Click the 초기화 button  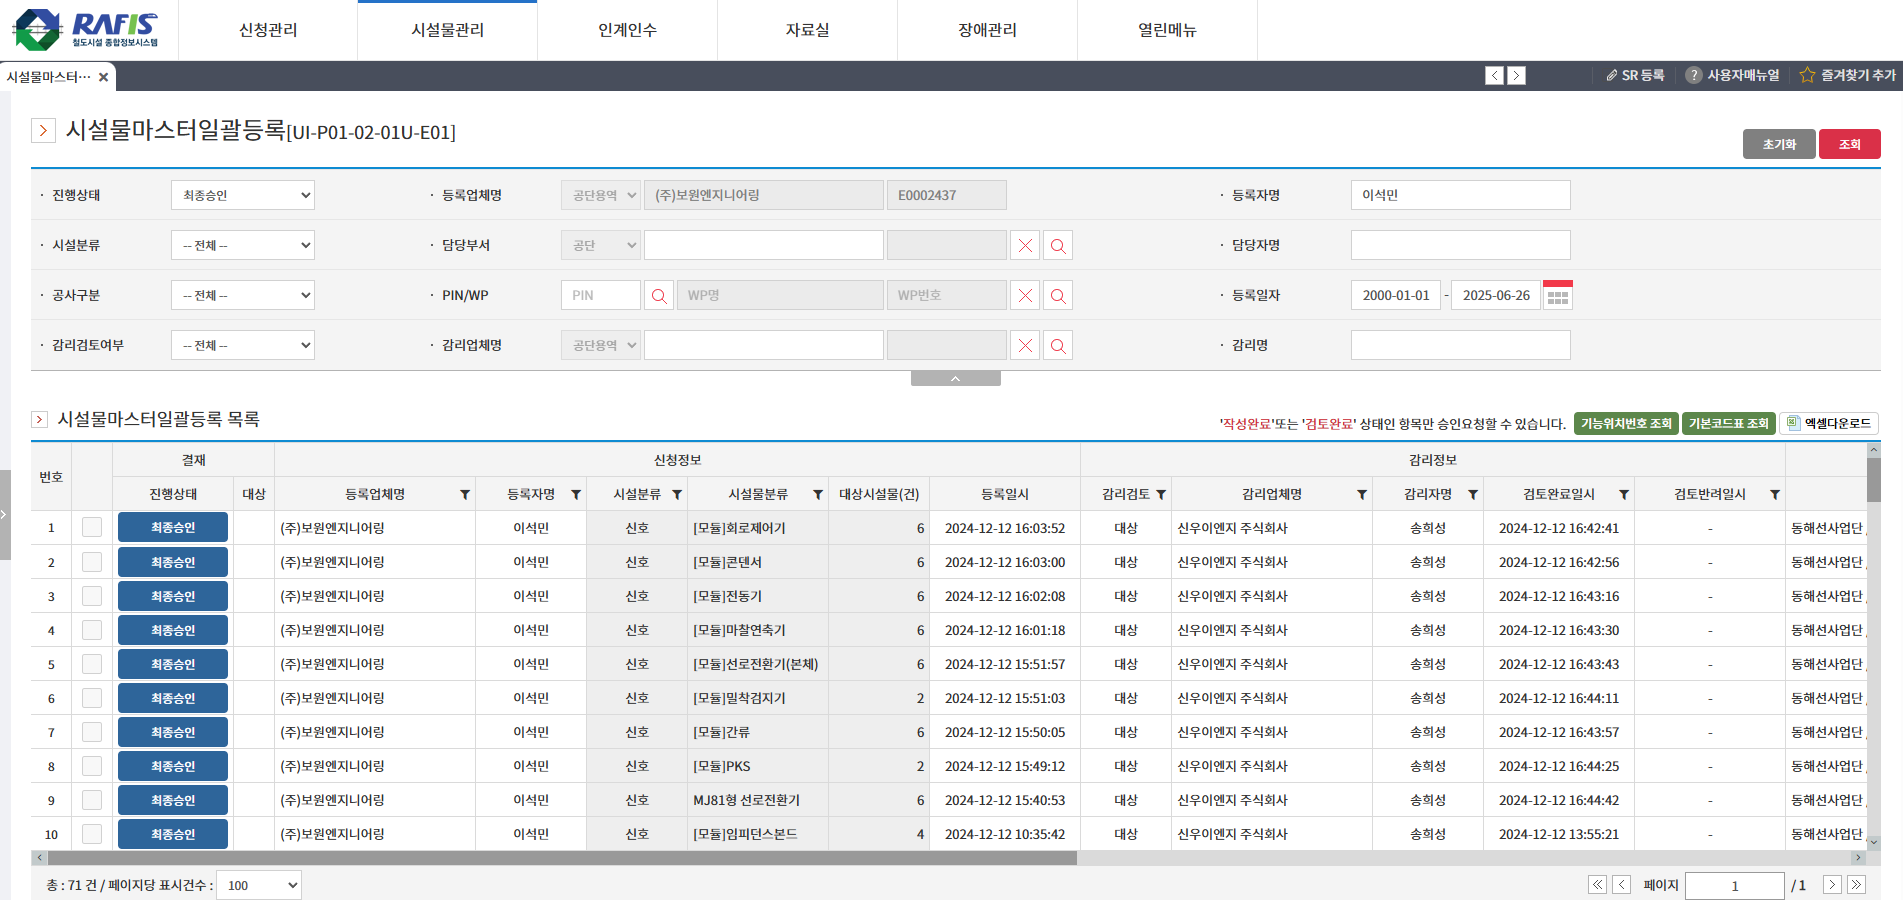click(x=1779, y=144)
